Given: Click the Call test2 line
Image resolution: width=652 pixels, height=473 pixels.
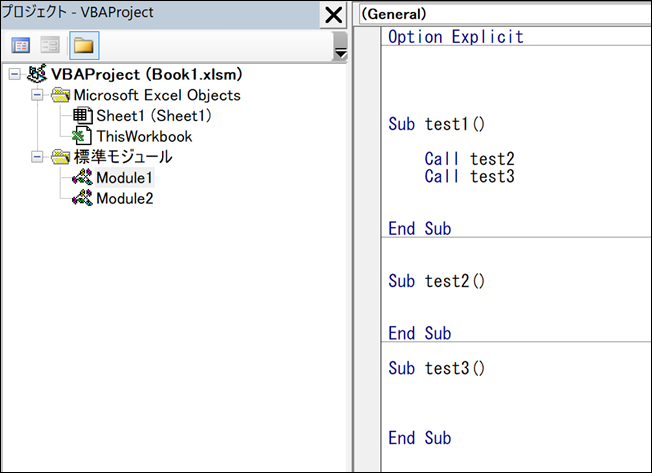Looking at the screenshot, I should click(469, 159).
